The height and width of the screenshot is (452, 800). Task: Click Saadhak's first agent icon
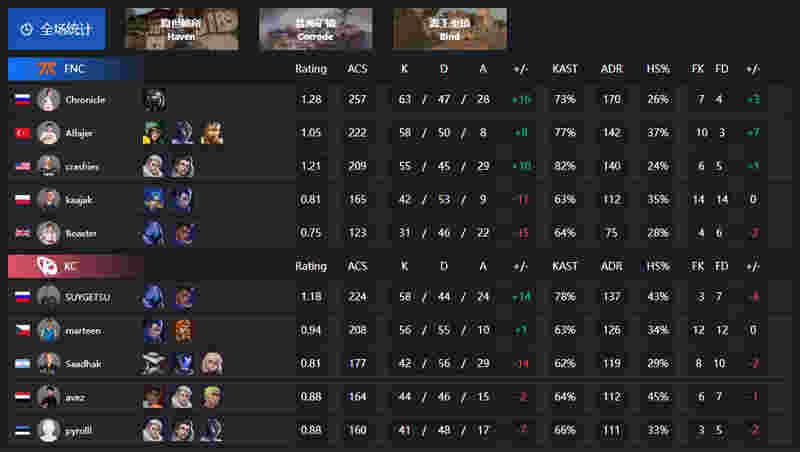point(154,363)
